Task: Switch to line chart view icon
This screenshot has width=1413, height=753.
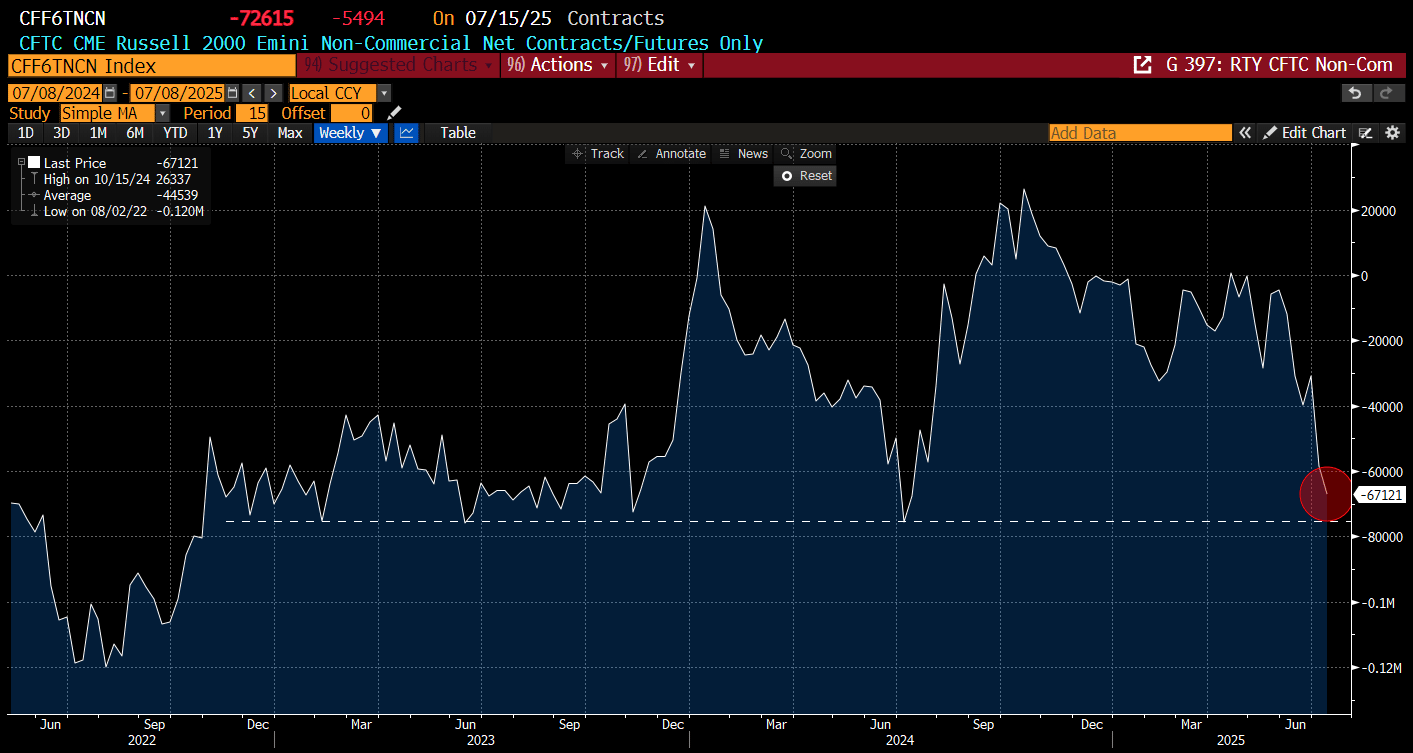Action: 406,133
